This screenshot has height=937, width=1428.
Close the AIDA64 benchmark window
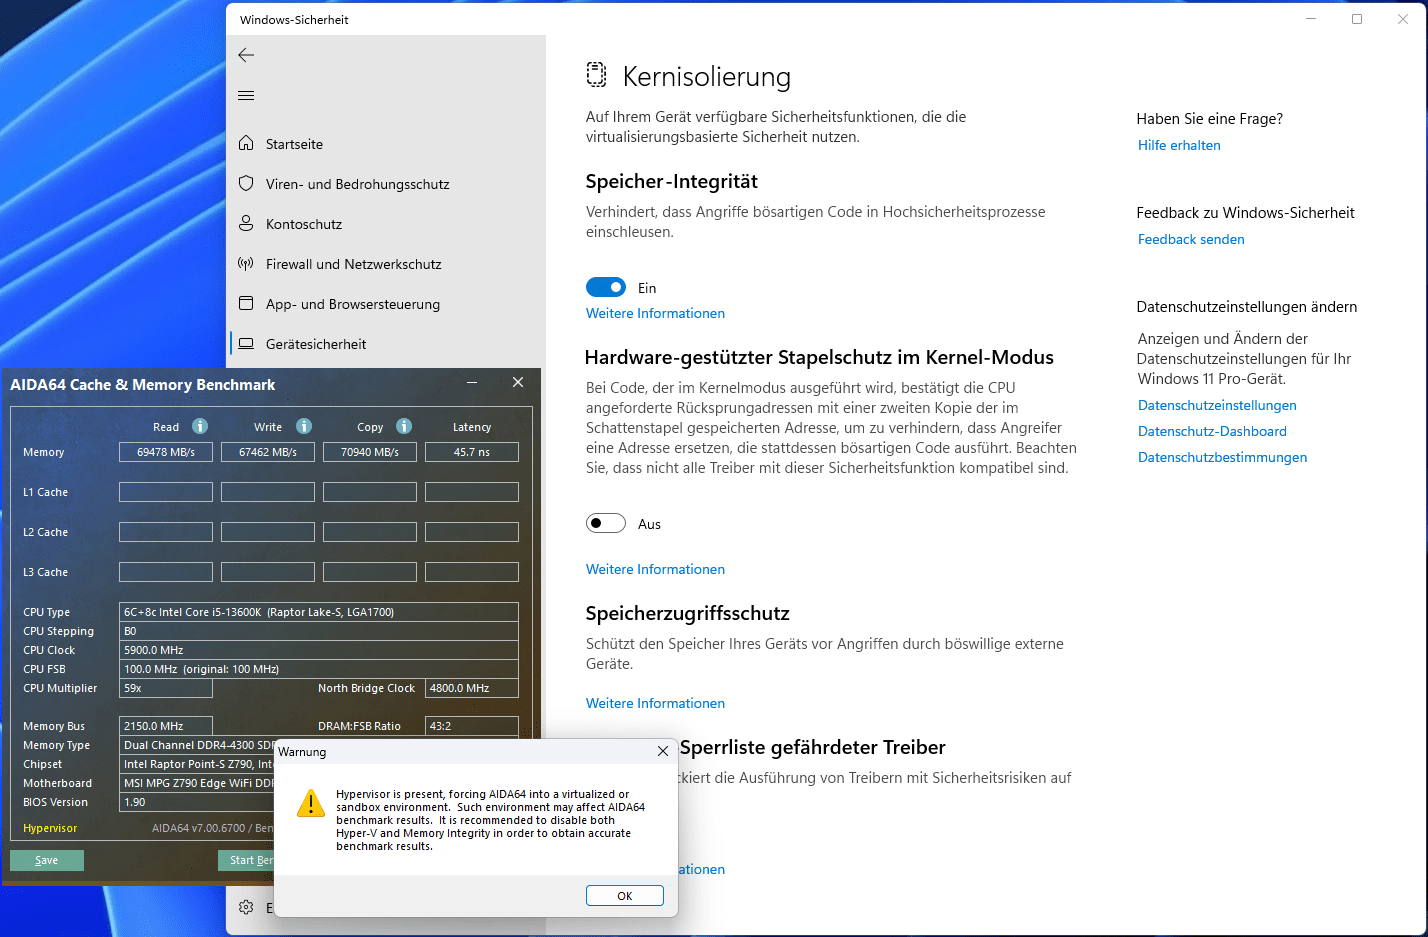[x=518, y=382]
